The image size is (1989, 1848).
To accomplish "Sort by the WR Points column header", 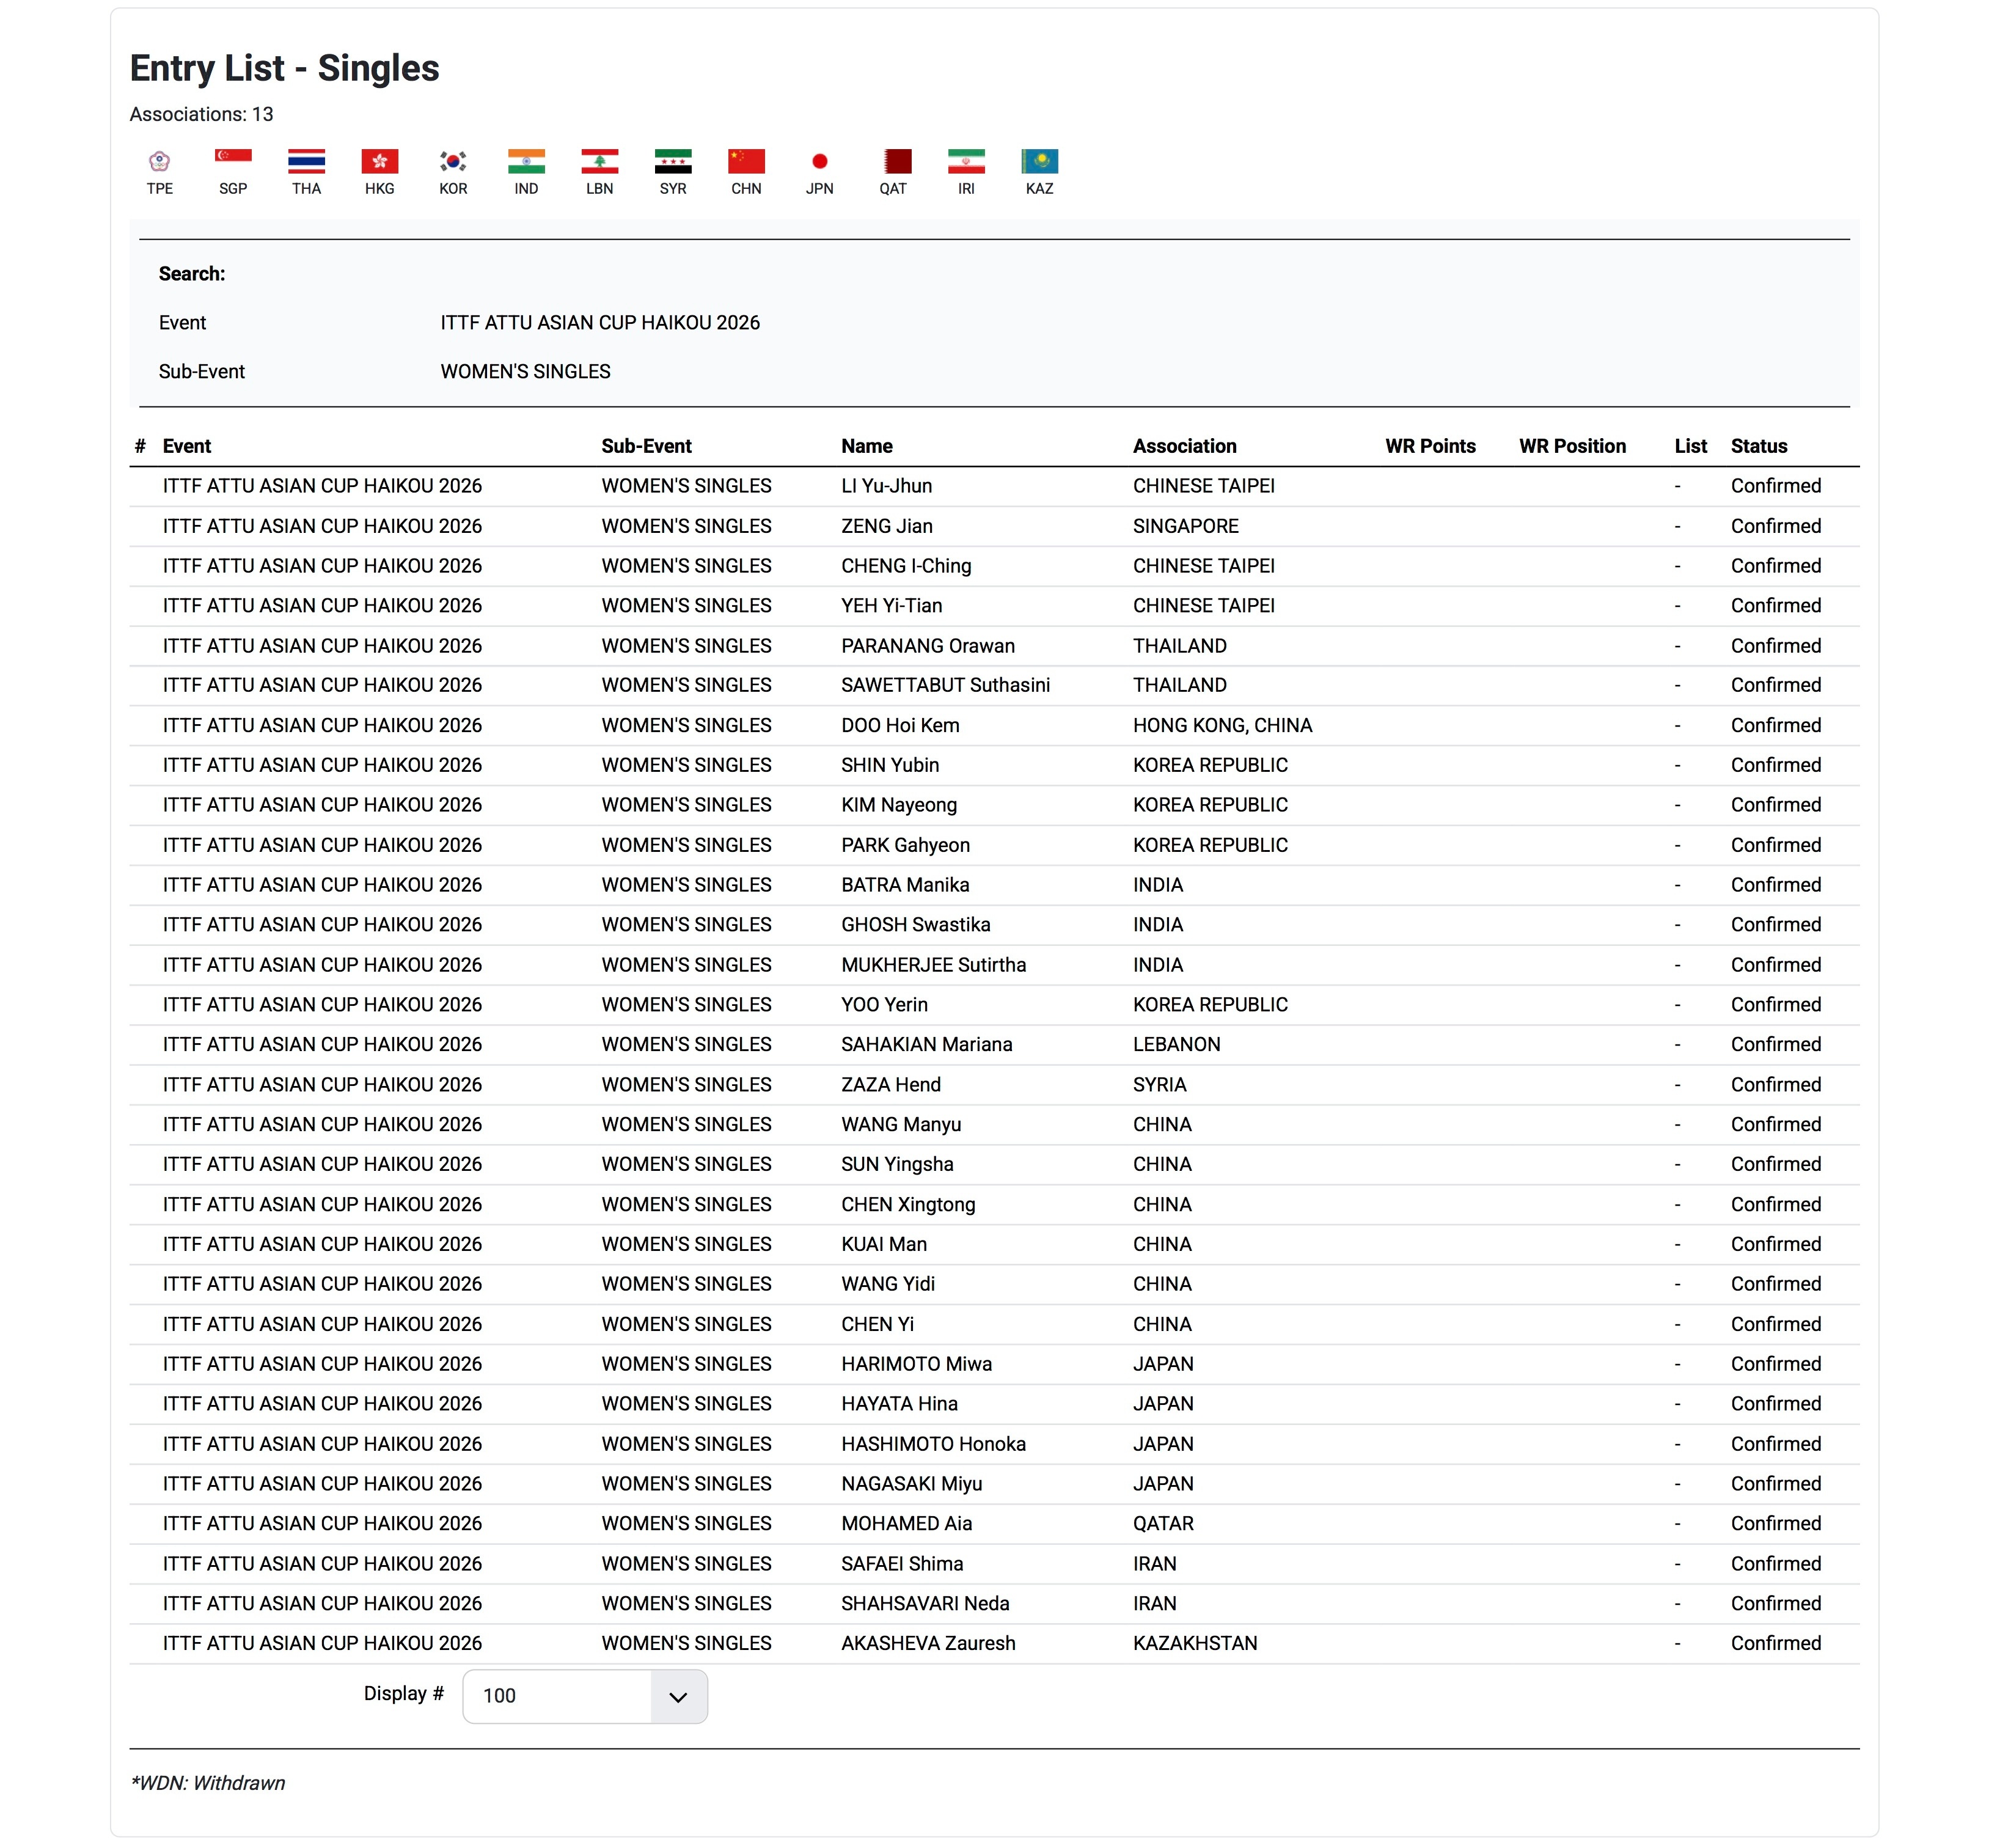I will point(1429,446).
